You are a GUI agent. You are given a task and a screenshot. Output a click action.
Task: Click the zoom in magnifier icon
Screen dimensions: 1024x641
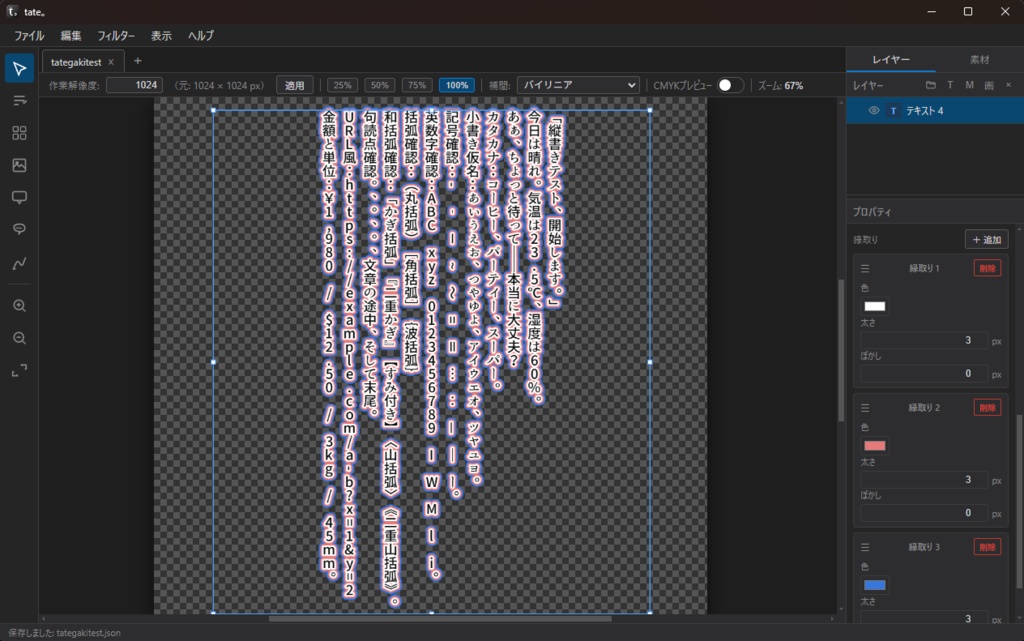(19, 305)
